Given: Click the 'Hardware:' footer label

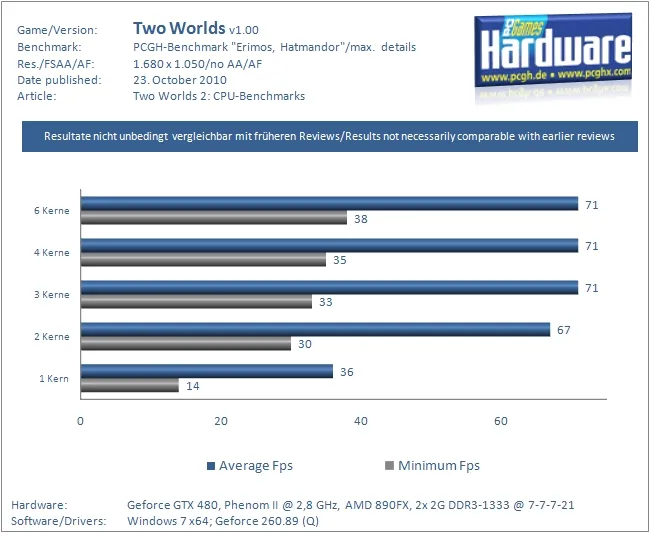Looking at the screenshot, I should point(39,505).
